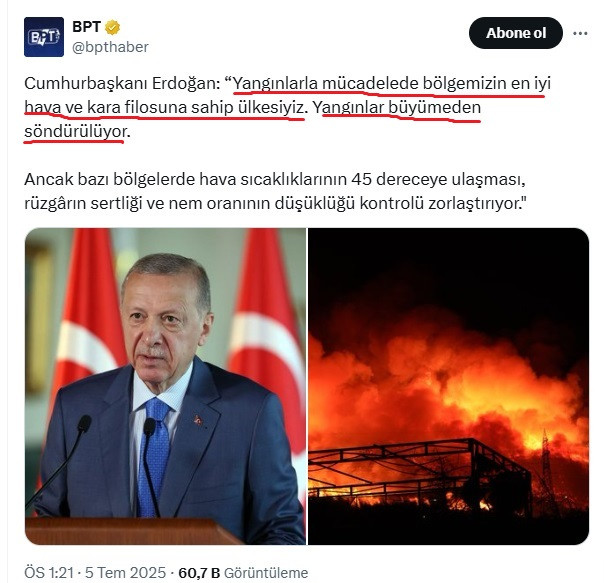Click the underlined 'Yangınlarla mücadelede' phrase
This screenshot has height=583, width=604.
coord(326,83)
